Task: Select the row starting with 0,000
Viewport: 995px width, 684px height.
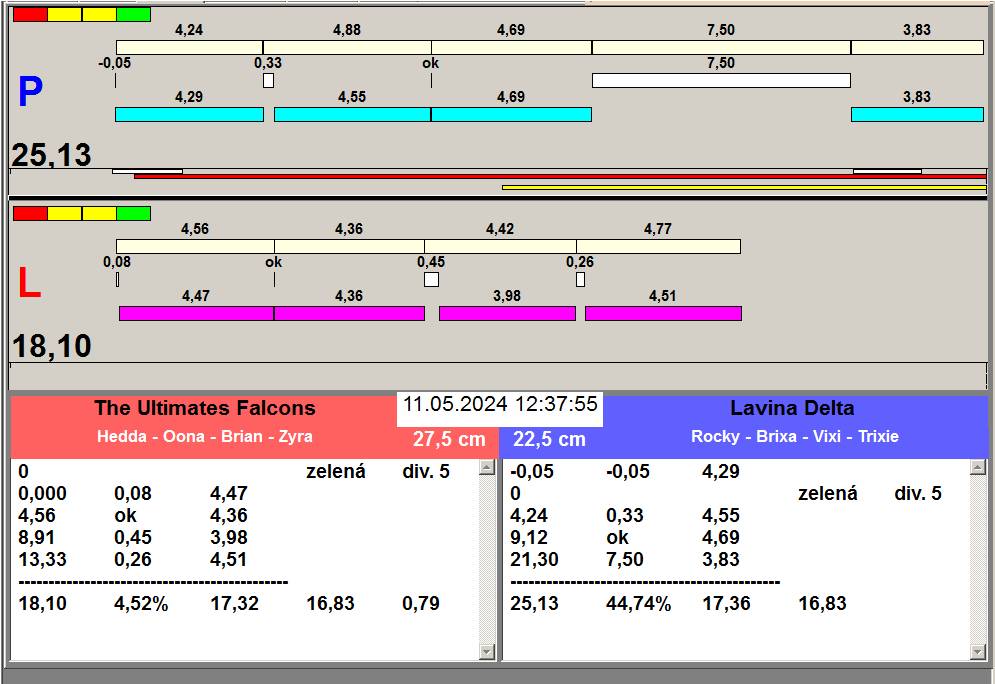Action: point(244,494)
